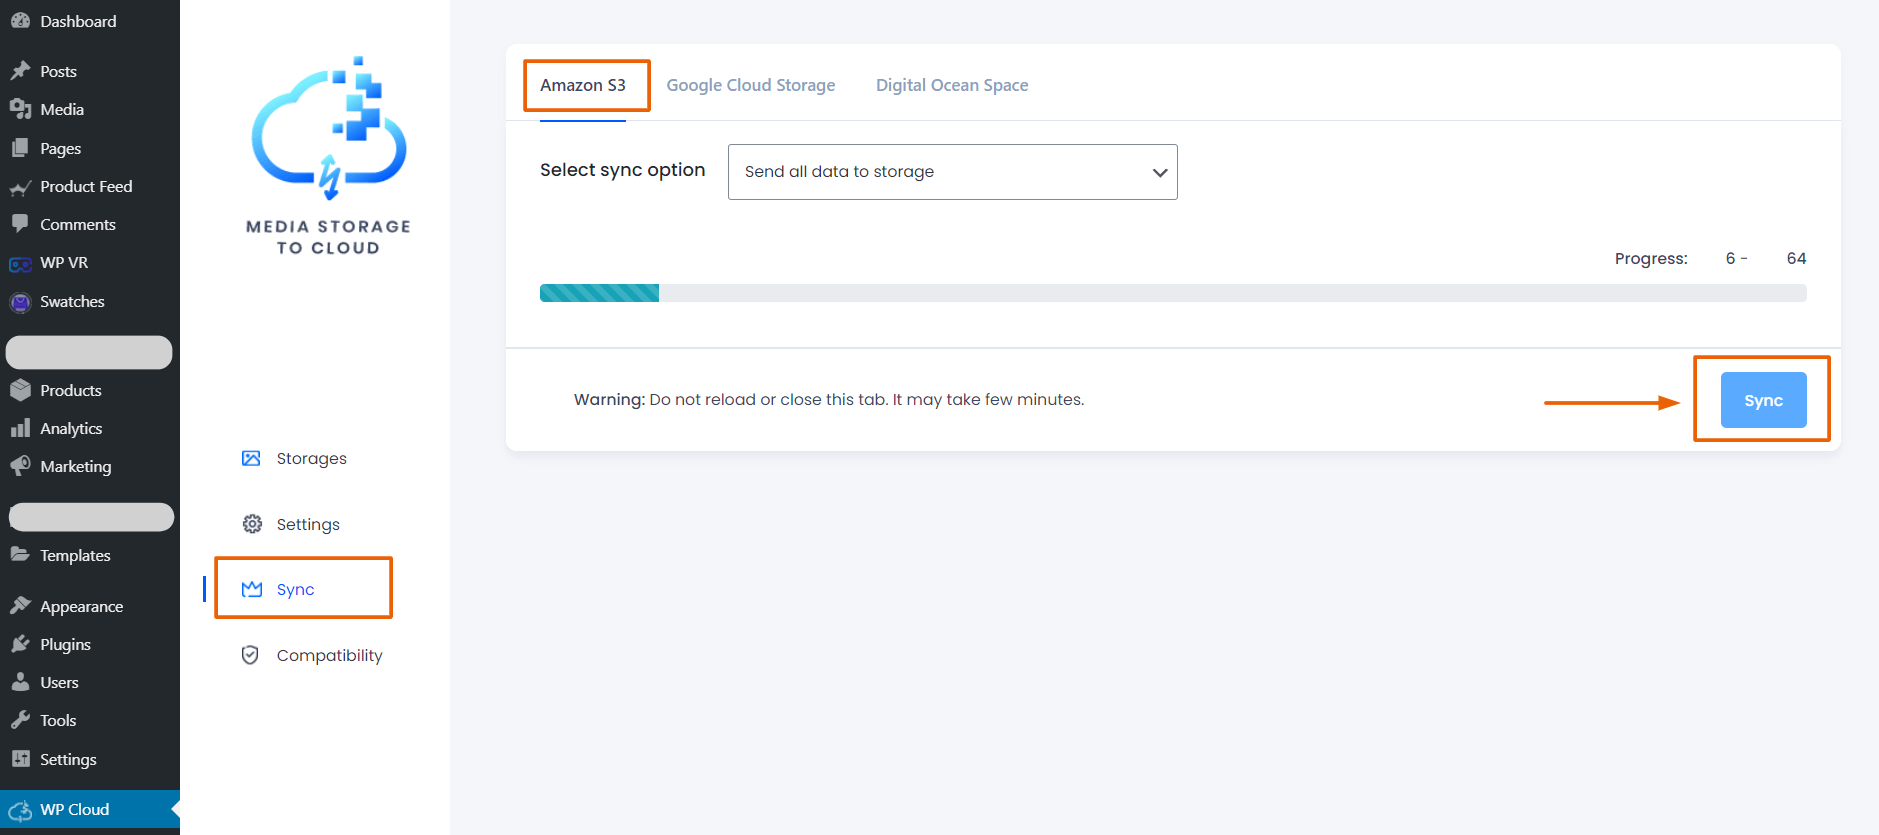Click the WP Cloud sync icon
Image resolution: width=1879 pixels, height=835 pixels.
click(x=20, y=810)
